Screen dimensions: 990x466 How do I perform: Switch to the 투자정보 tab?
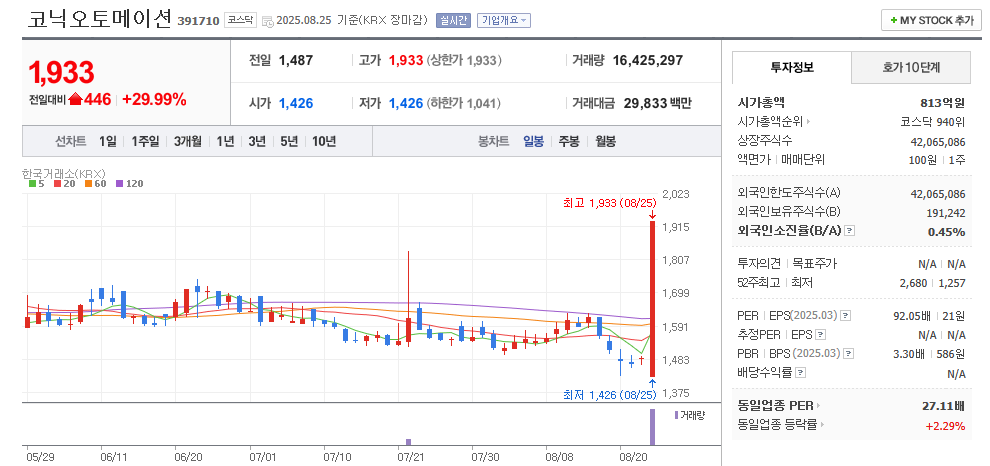tap(792, 68)
